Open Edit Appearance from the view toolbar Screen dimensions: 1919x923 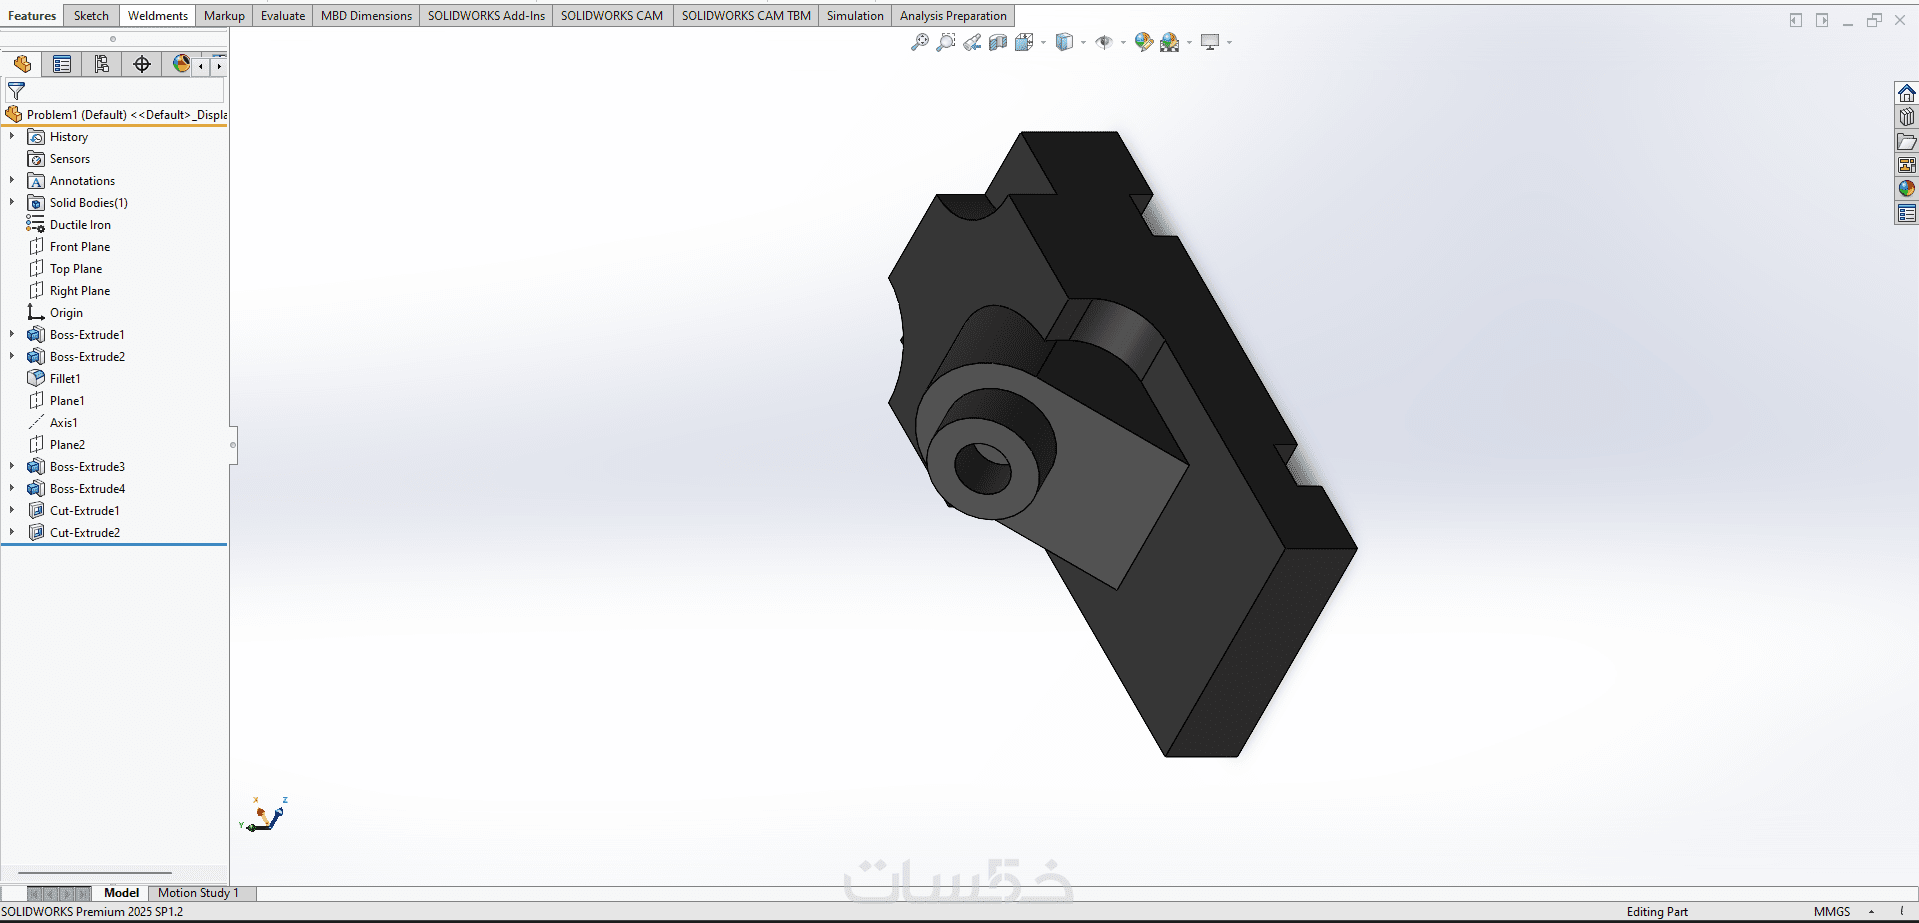(1144, 42)
